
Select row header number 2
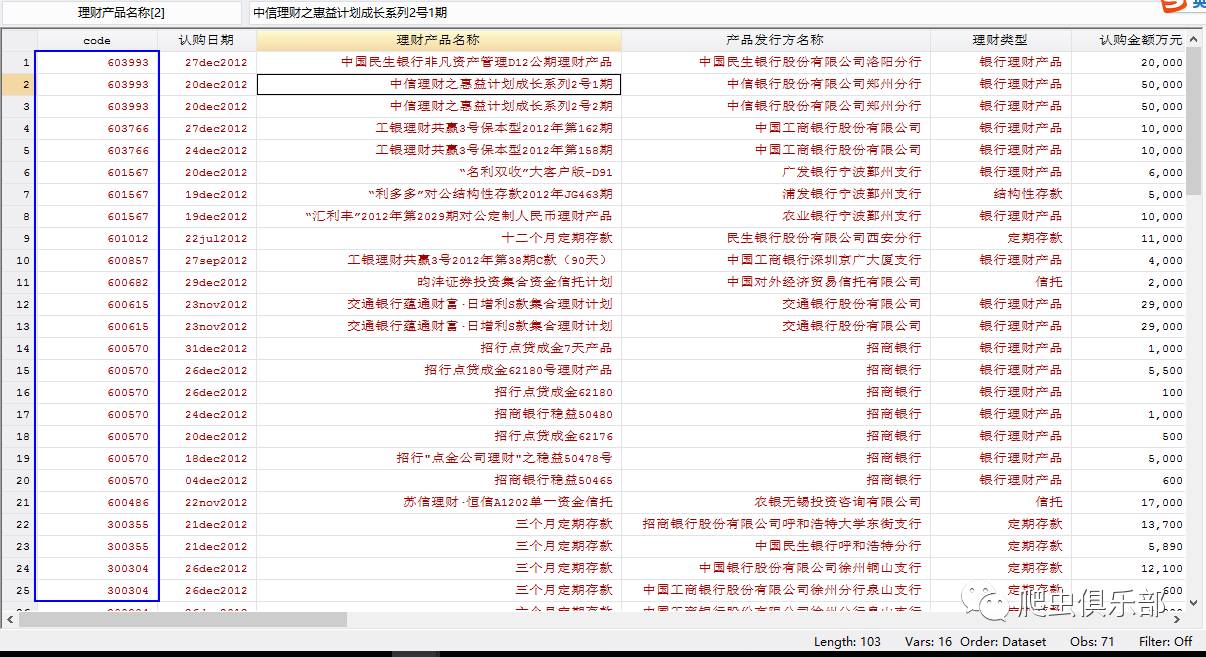19,84
